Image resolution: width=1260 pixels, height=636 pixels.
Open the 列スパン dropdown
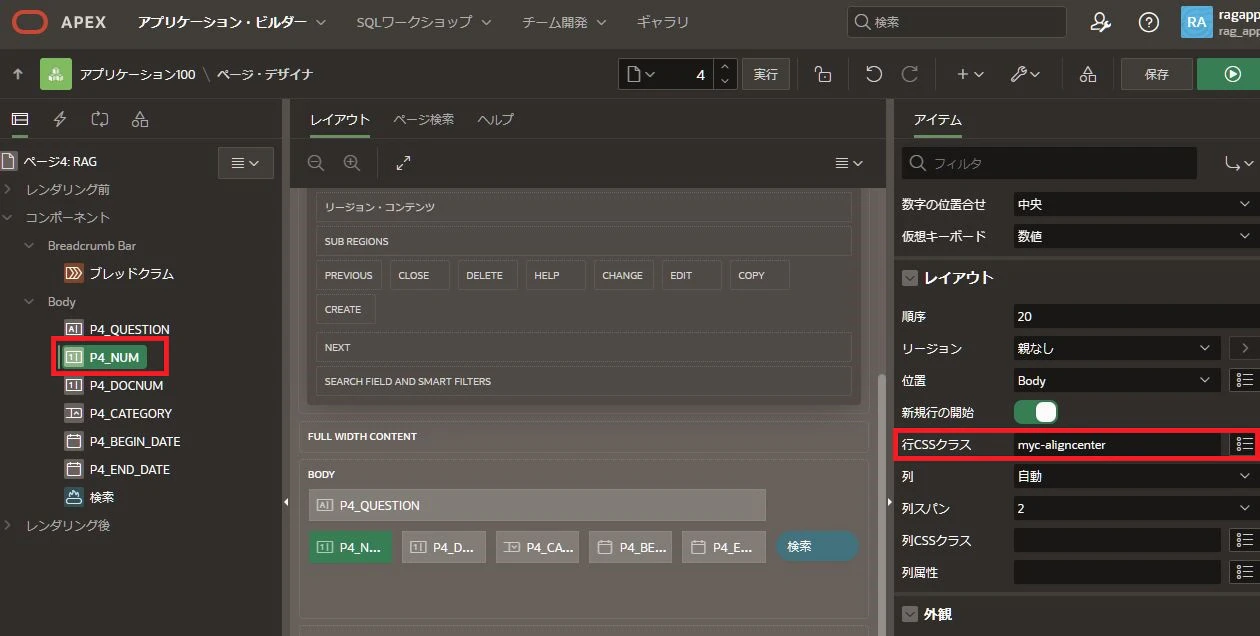click(x=1136, y=508)
